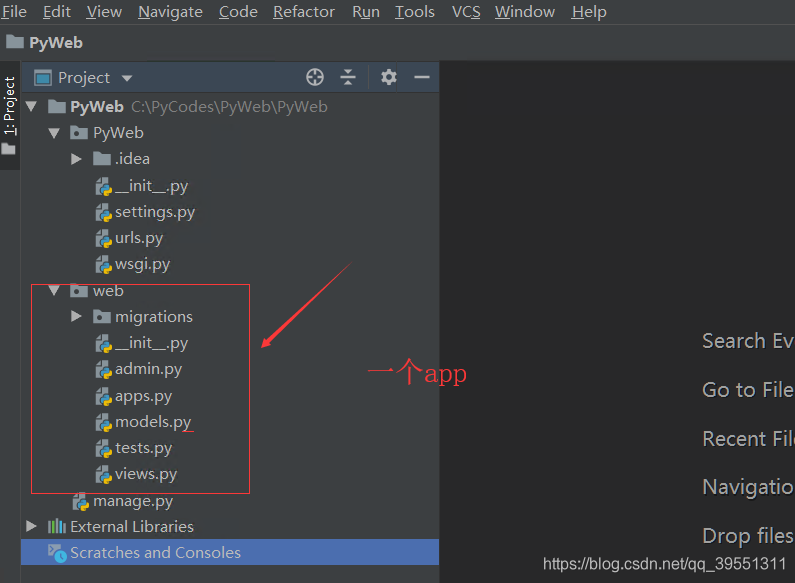
Task: Click the PyWeb breadcrumb folder icon
Action: tap(15, 42)
